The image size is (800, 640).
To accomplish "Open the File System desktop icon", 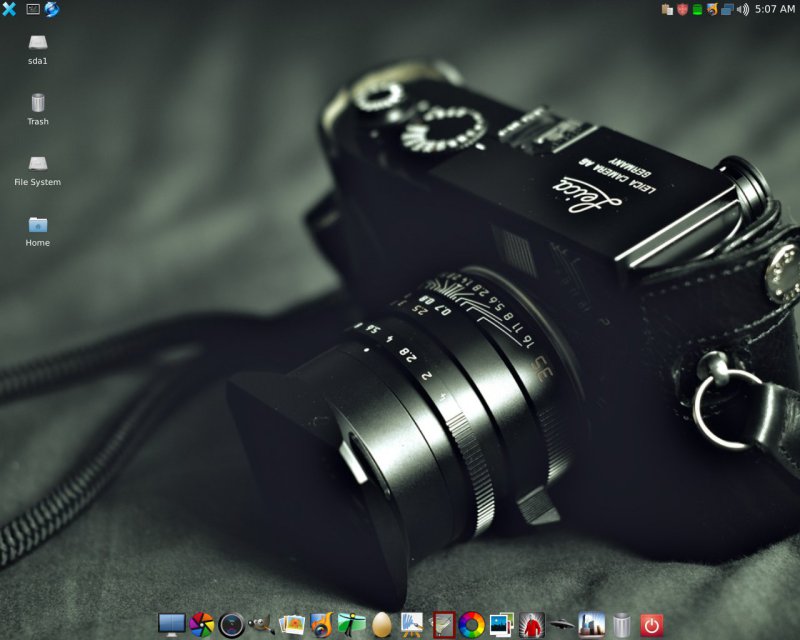I will tap(38, 164).
